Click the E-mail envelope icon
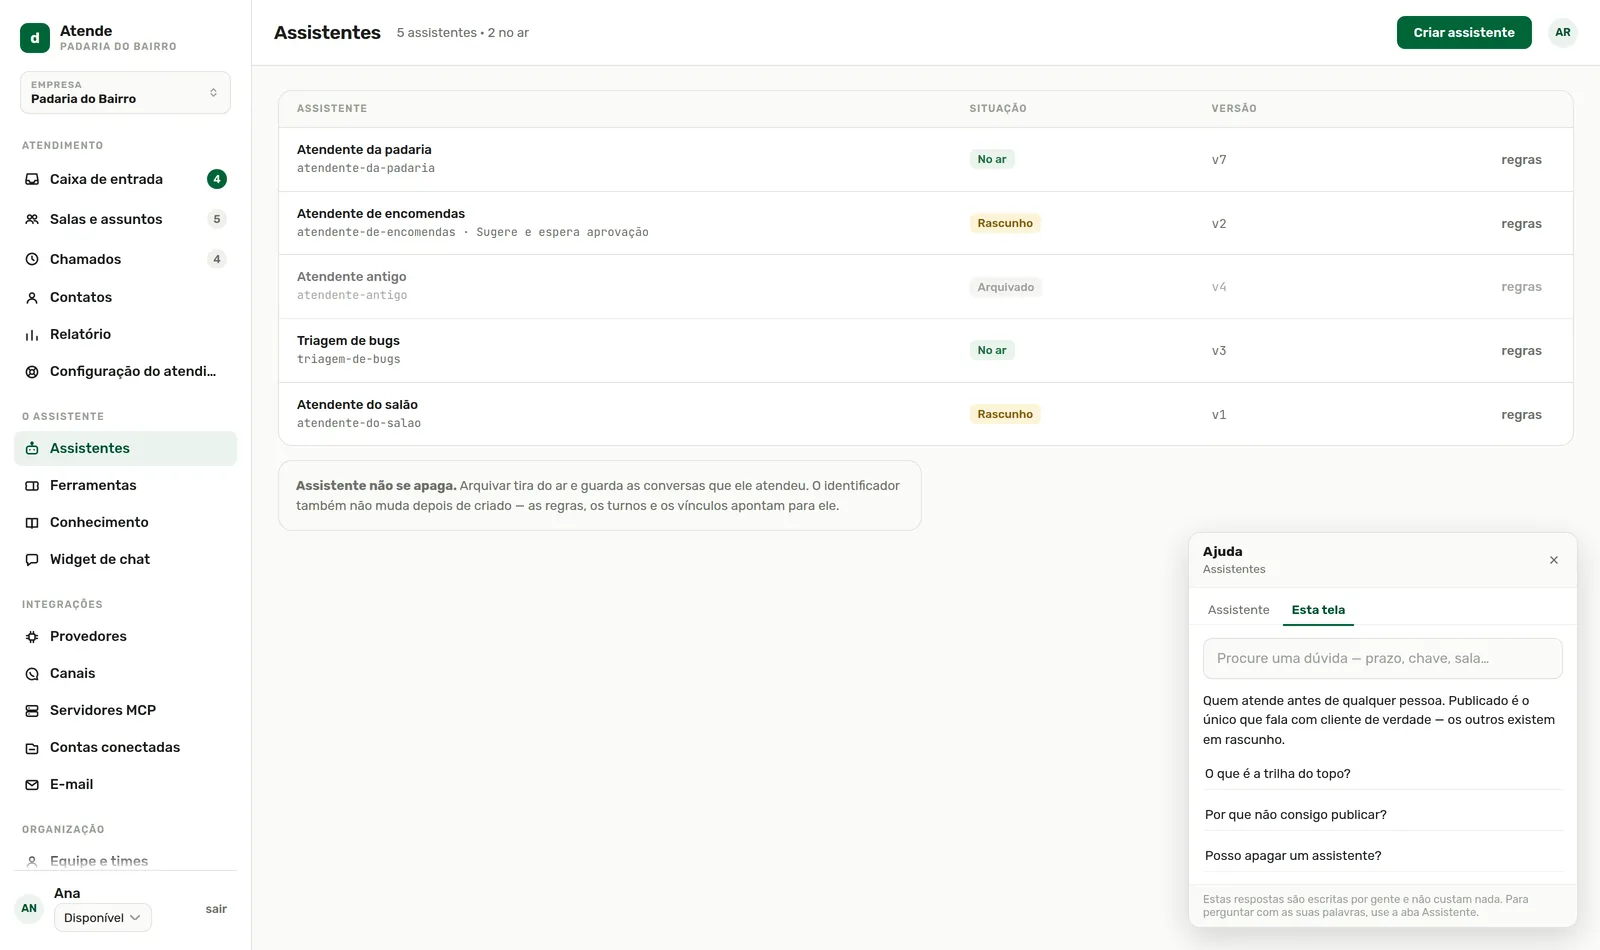1600x950 pixels. point(32,784)
